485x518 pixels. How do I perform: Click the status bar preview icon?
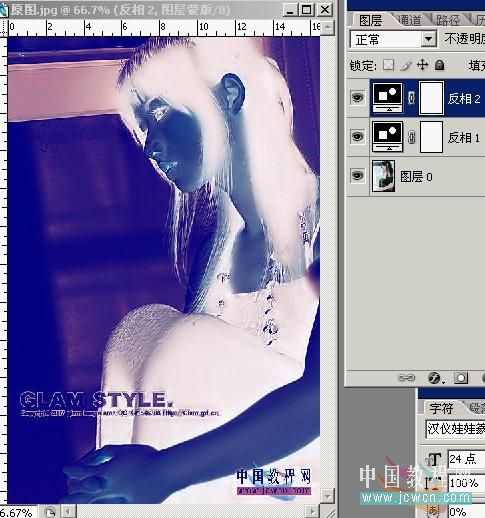(50, 512)
